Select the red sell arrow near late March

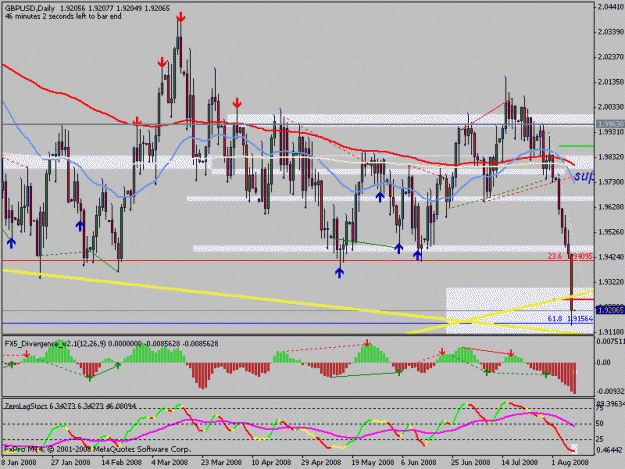[237, 103]
